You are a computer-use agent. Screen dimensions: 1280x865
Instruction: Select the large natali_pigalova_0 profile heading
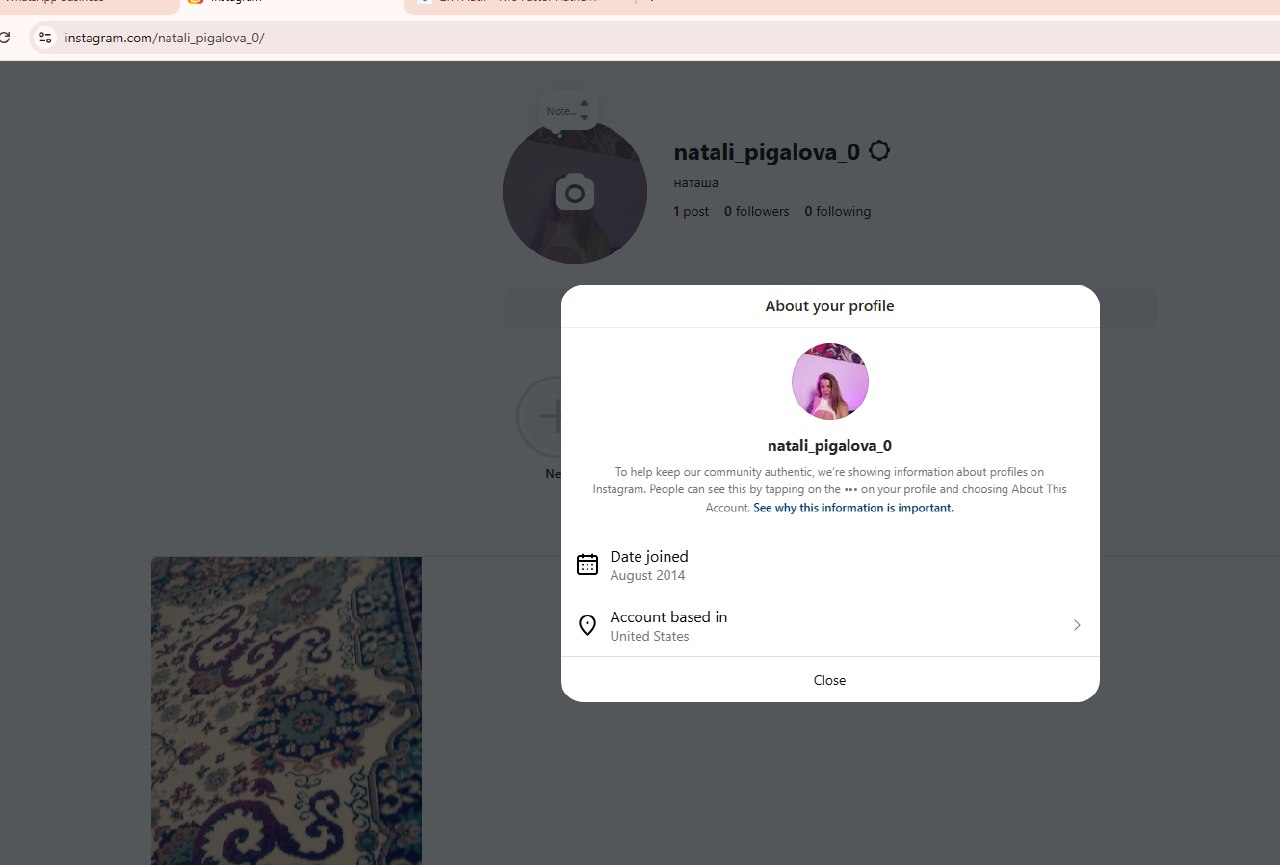point(767,152)
